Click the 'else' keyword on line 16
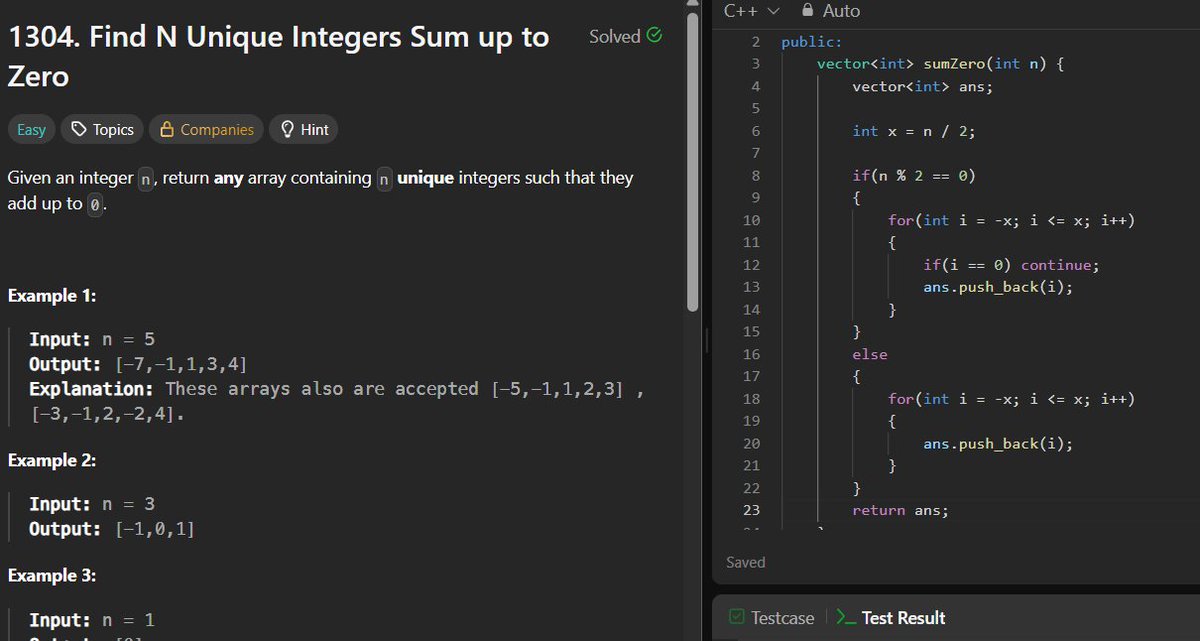The width and height of the screenshot is (1200, 641). [869, 355]
